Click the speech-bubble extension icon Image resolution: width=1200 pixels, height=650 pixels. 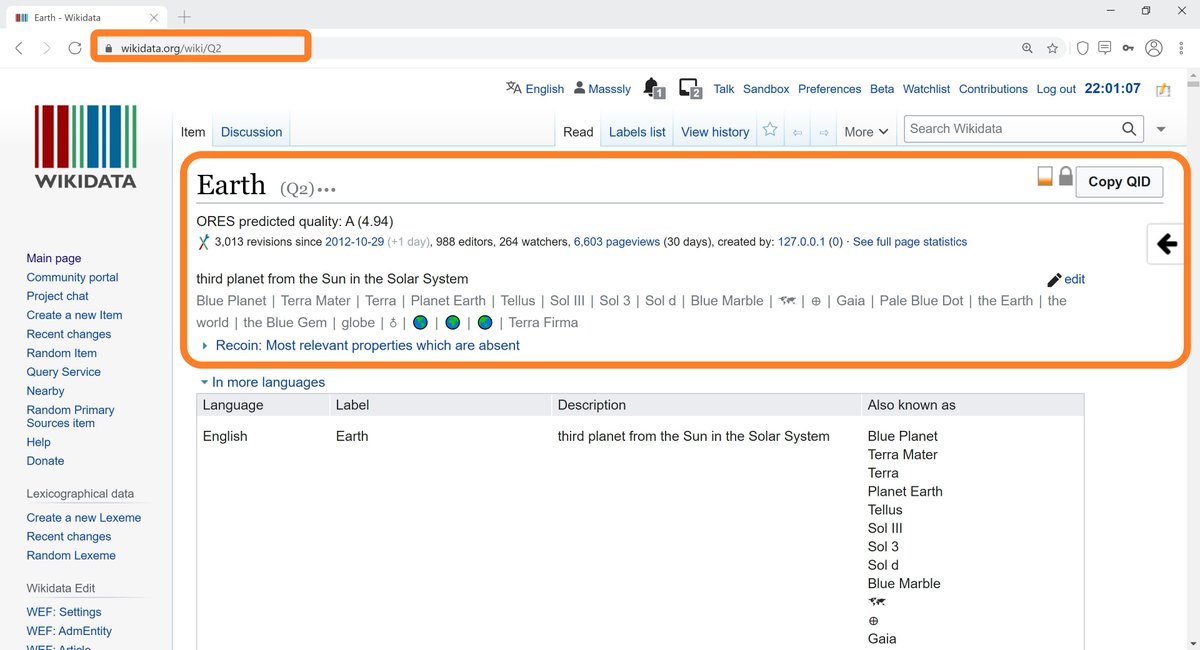click(1105, 48)
